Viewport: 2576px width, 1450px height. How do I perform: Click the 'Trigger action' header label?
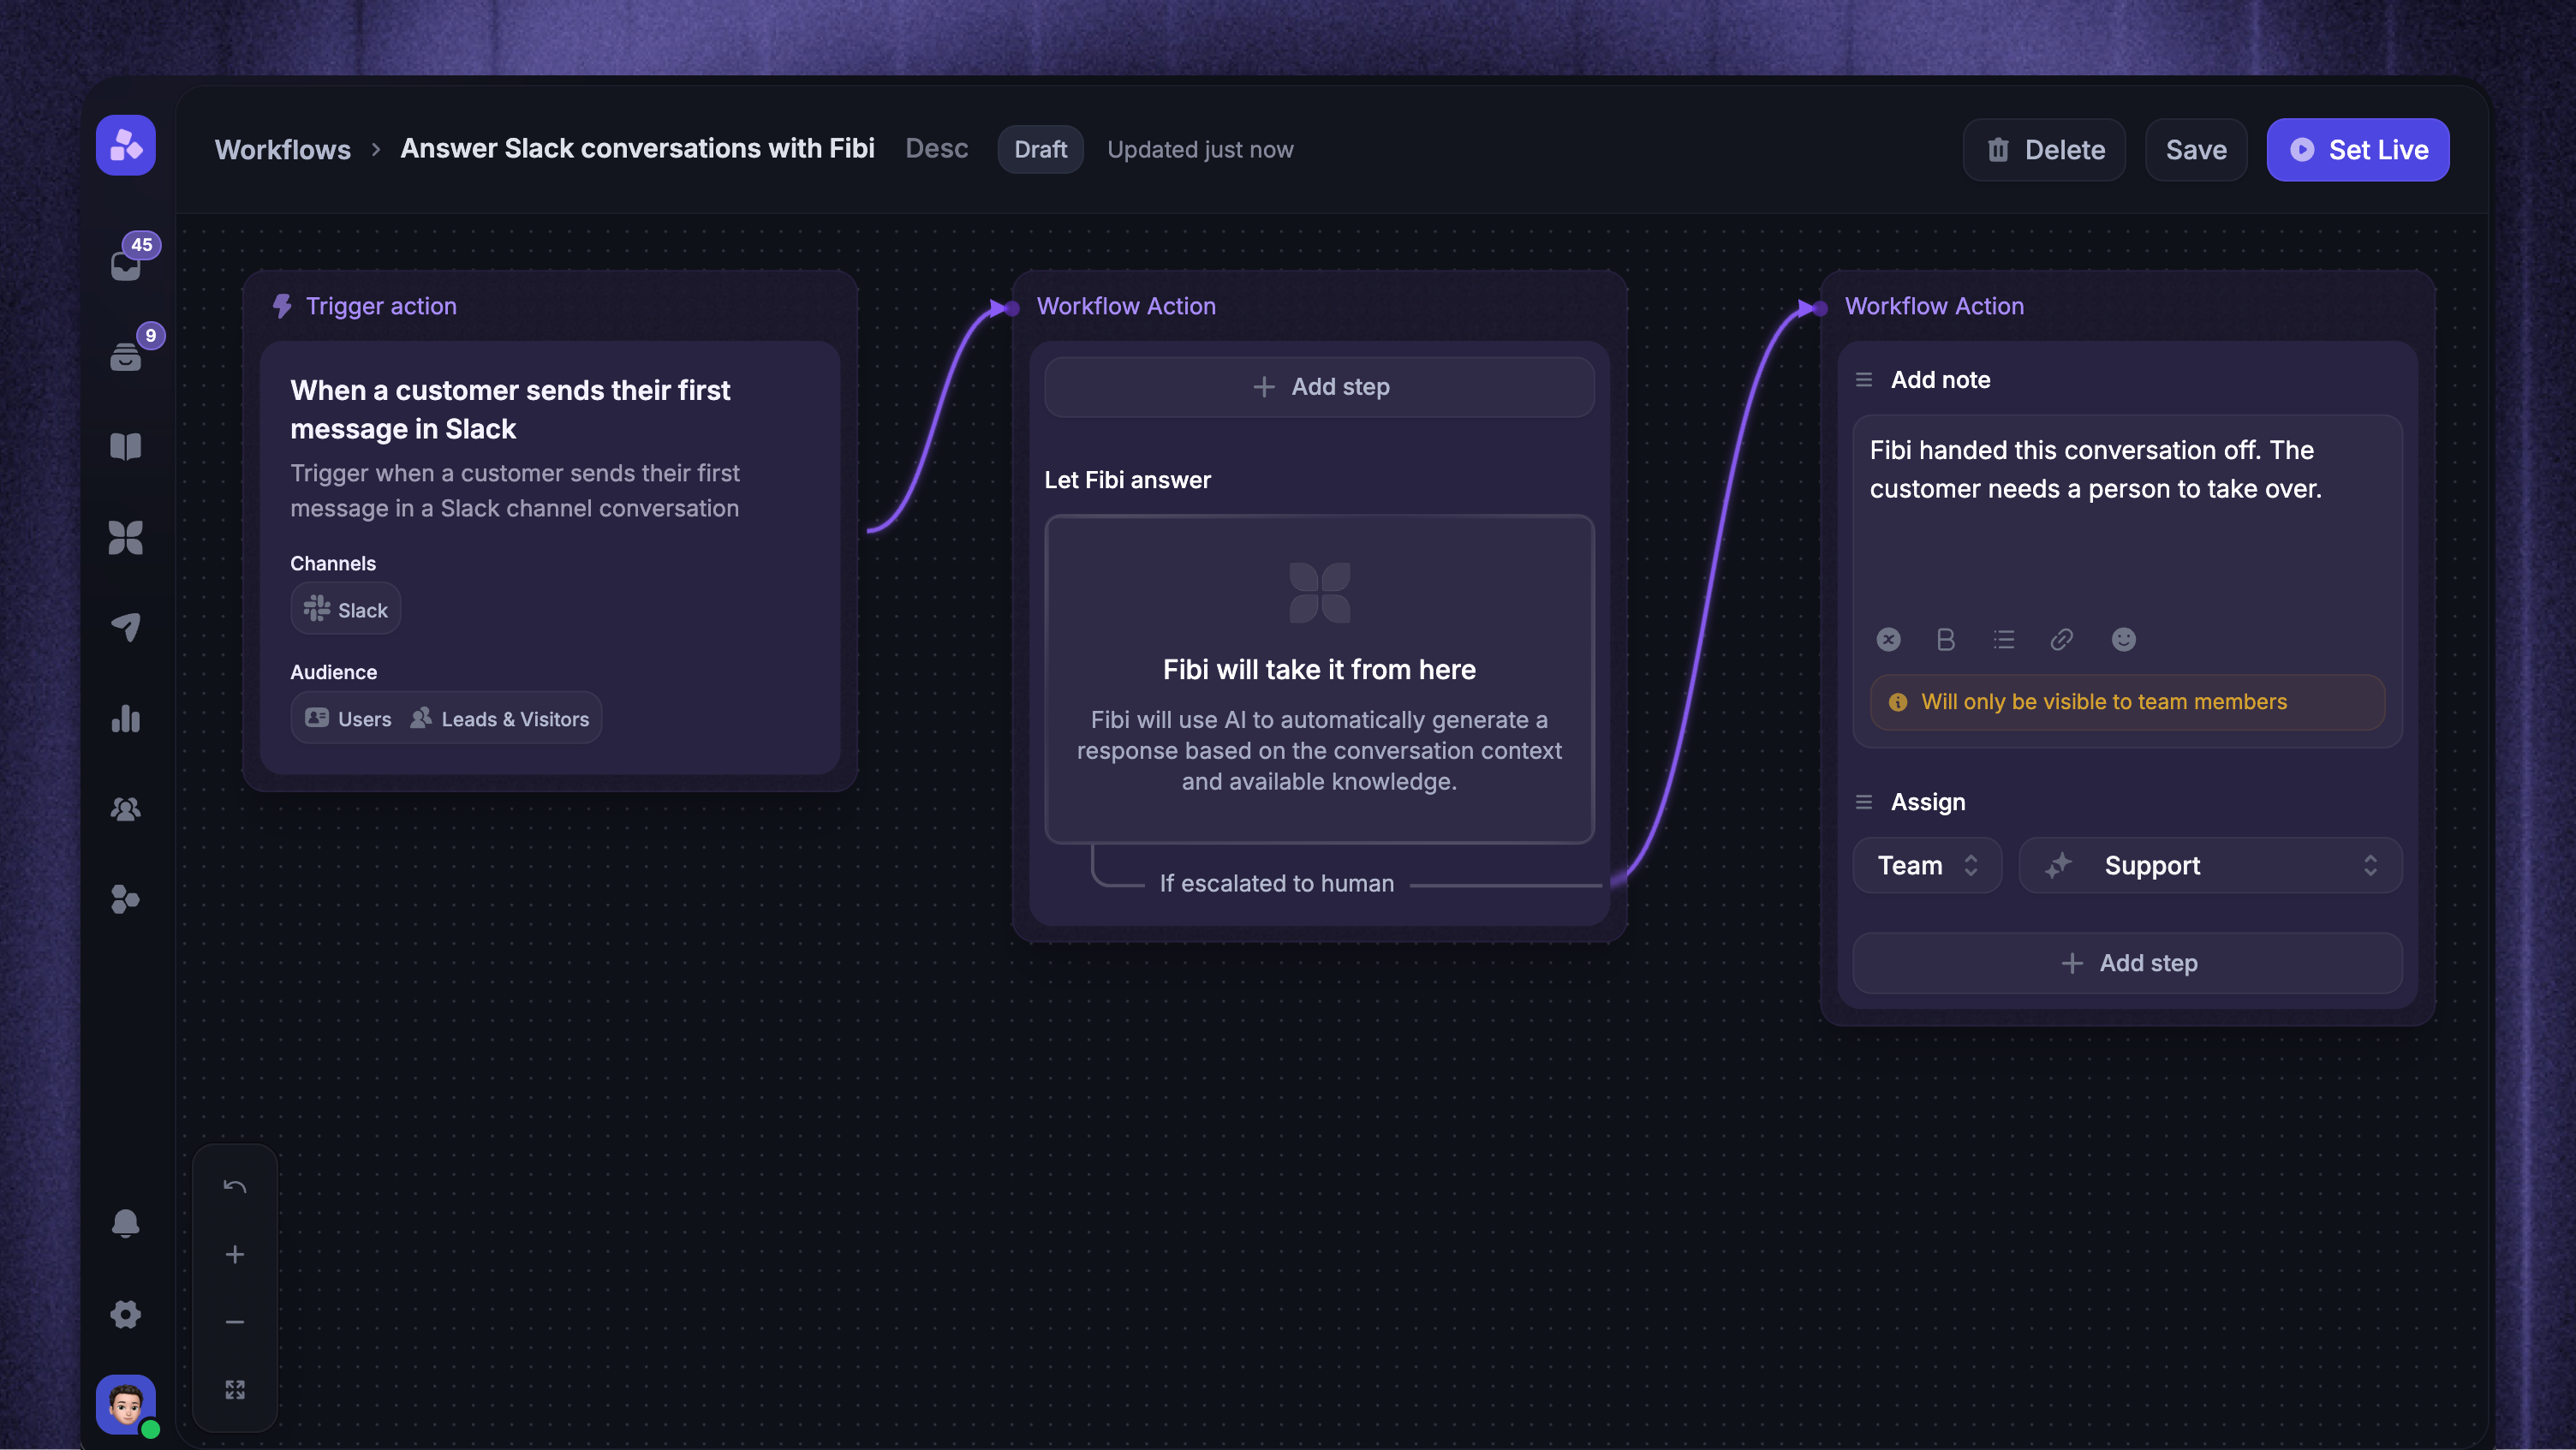(381, 306)
